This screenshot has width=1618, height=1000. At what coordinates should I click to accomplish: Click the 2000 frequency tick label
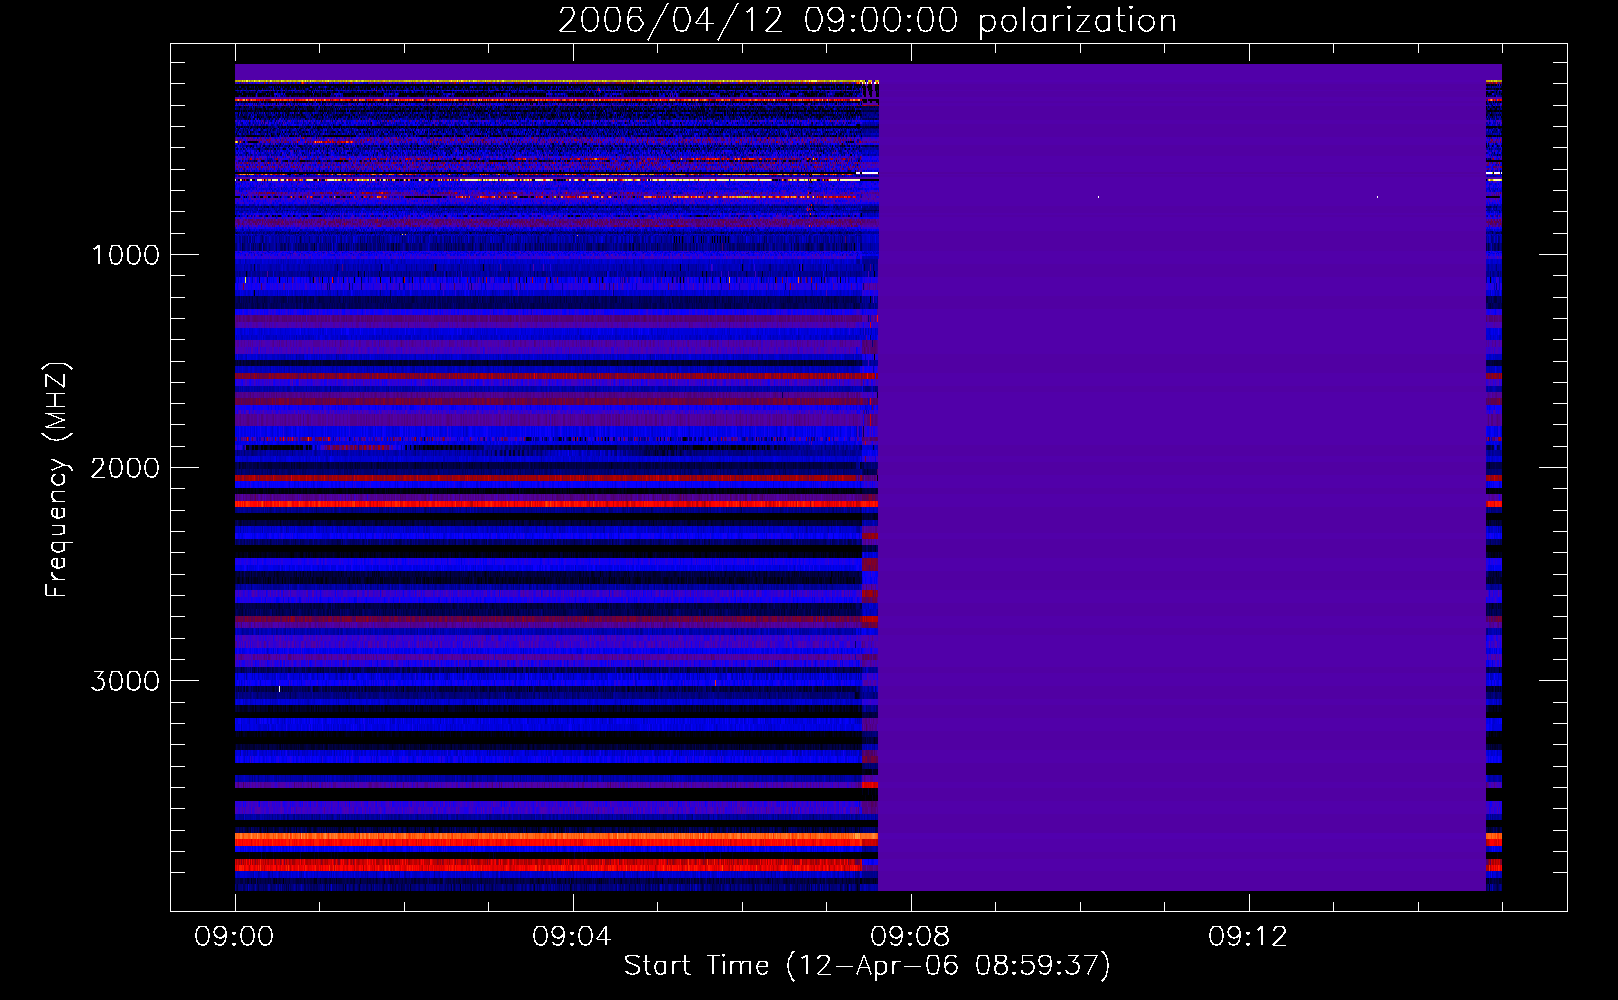tap(125, 468)
